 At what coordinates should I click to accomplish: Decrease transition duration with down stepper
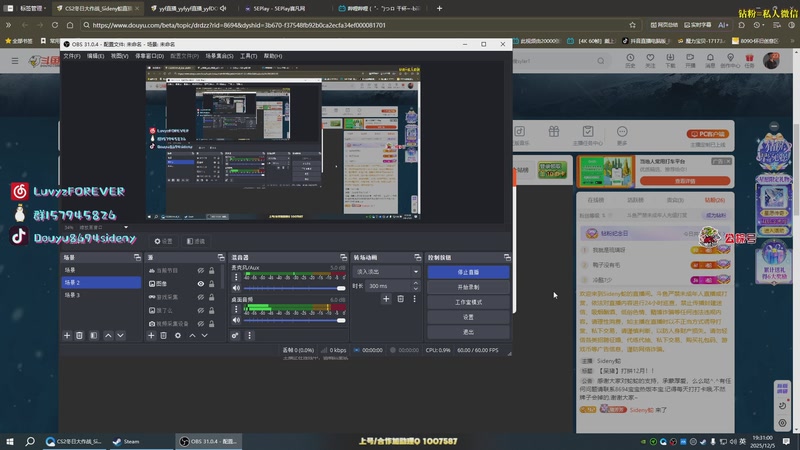pyautogui.click(x=416, y=289)
